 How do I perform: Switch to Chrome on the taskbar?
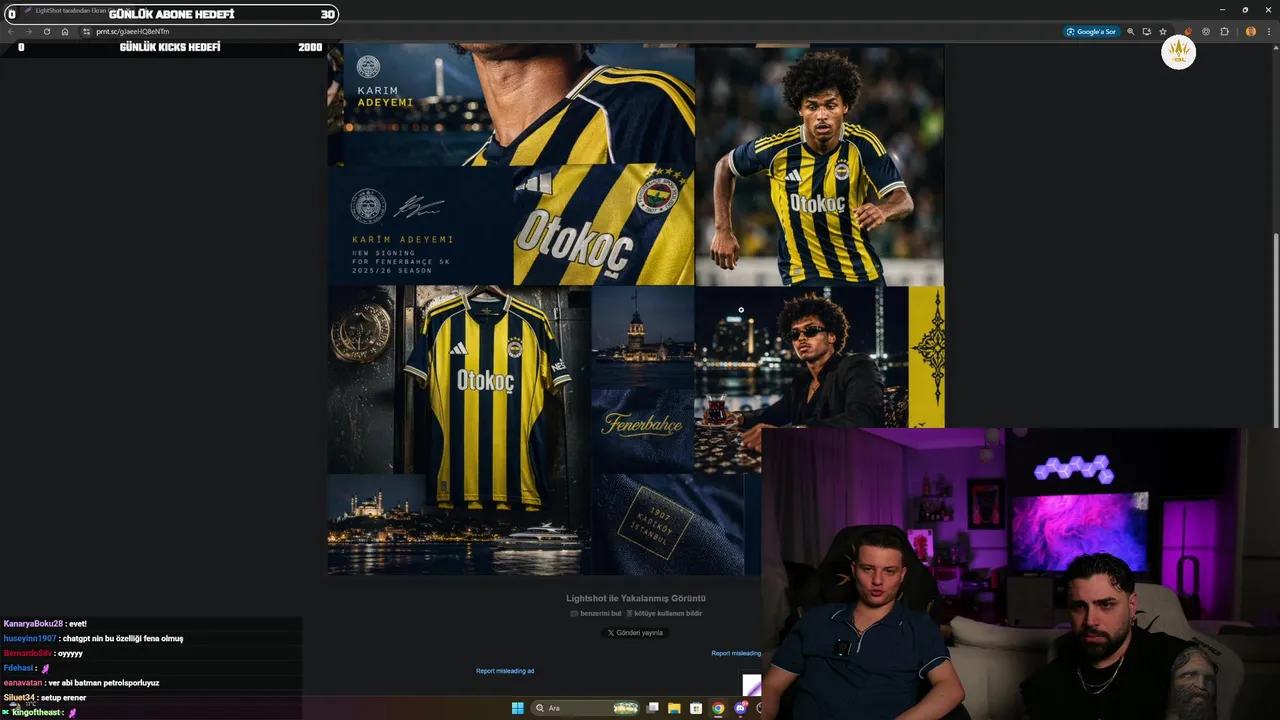(718, 708)
